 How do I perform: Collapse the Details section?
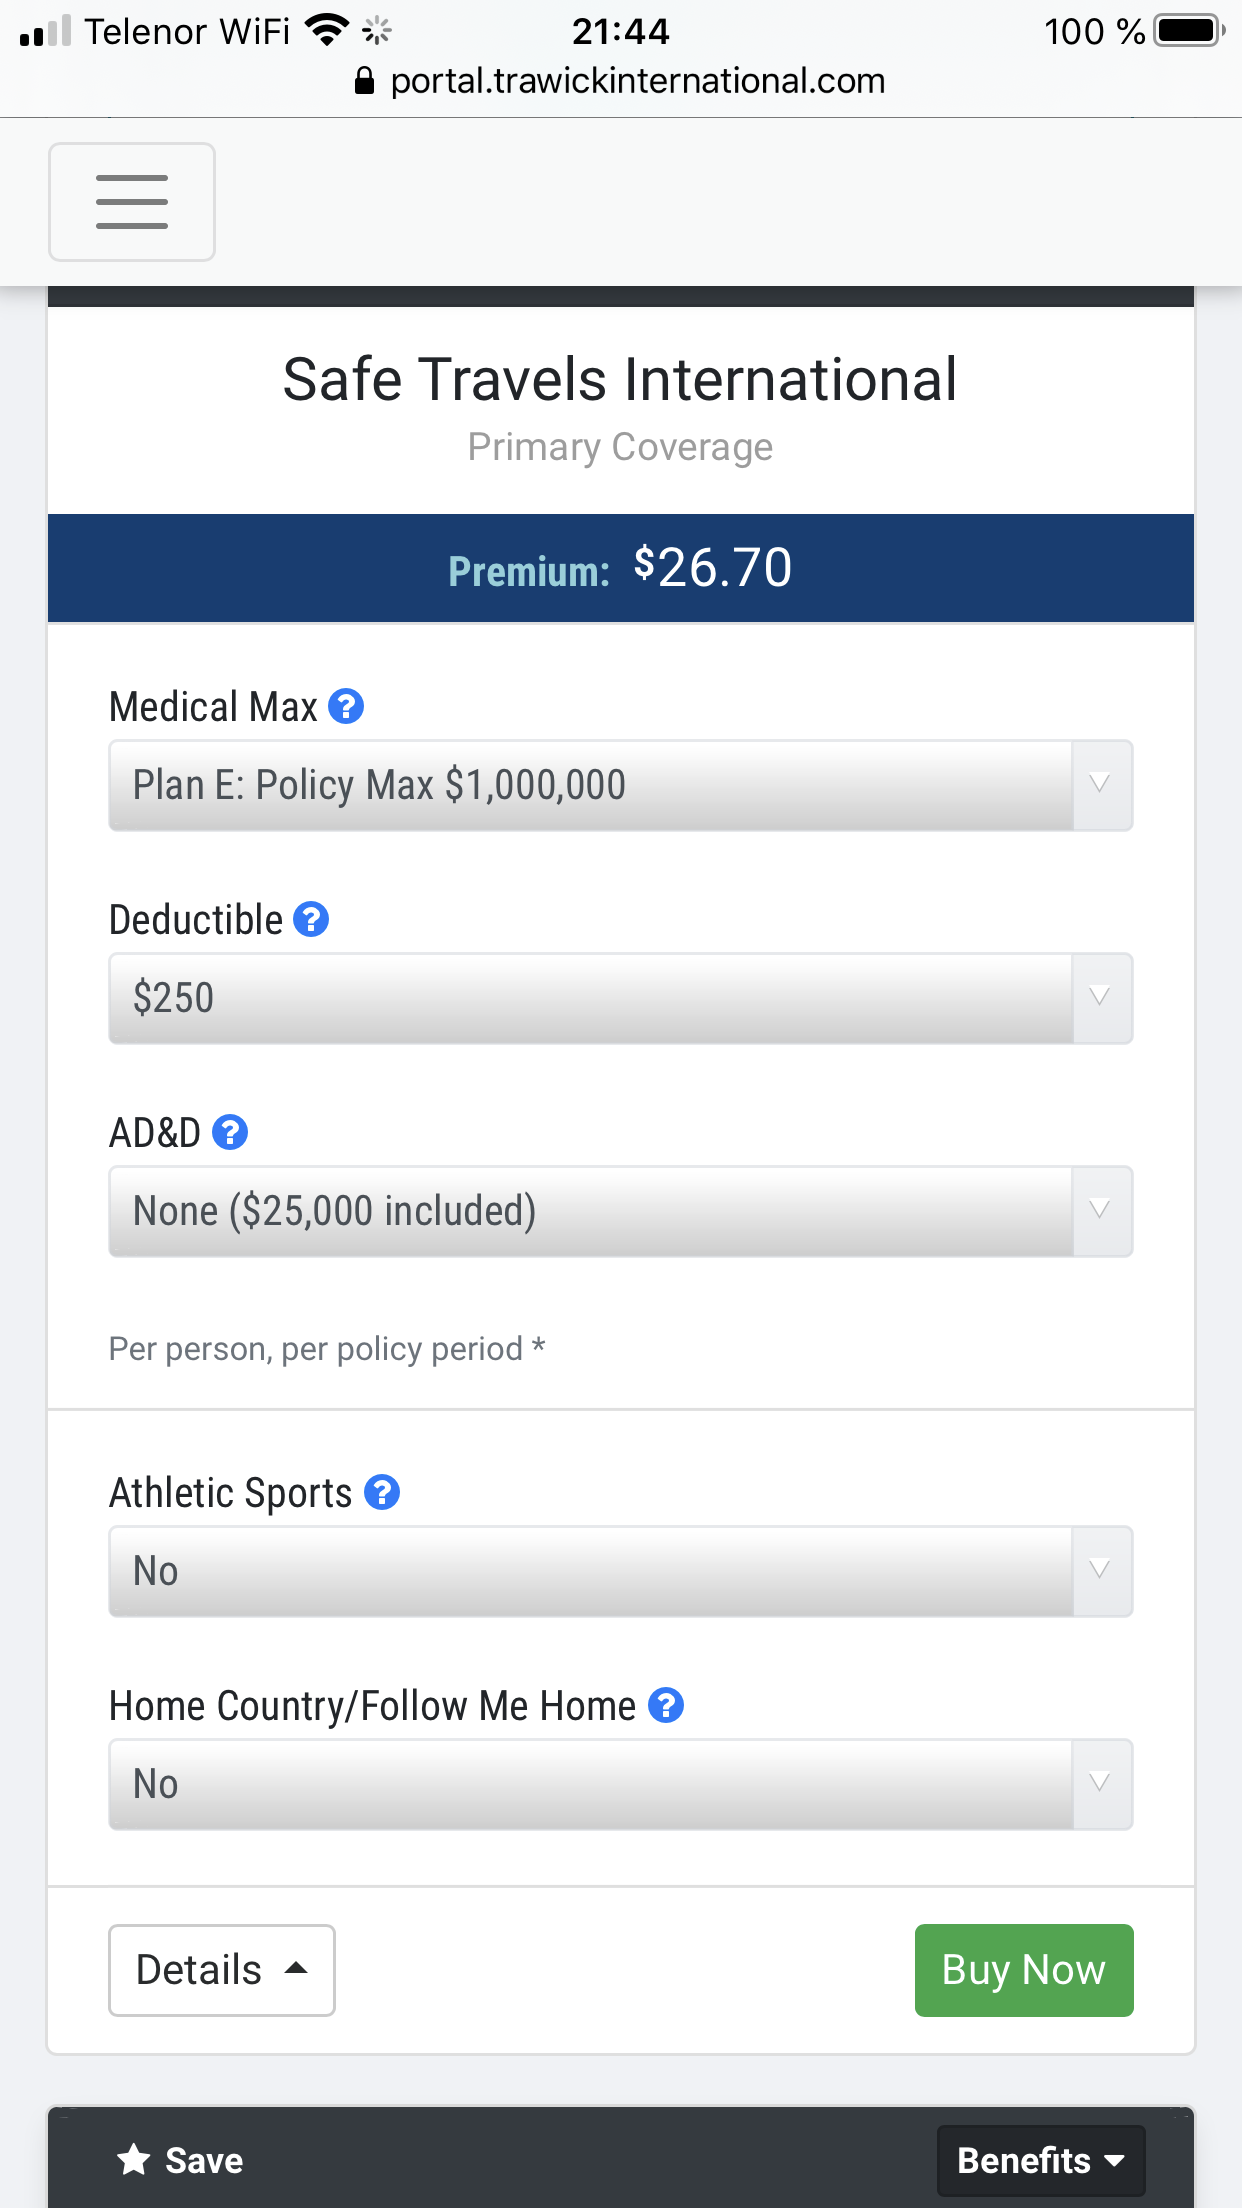[221, 1970]
